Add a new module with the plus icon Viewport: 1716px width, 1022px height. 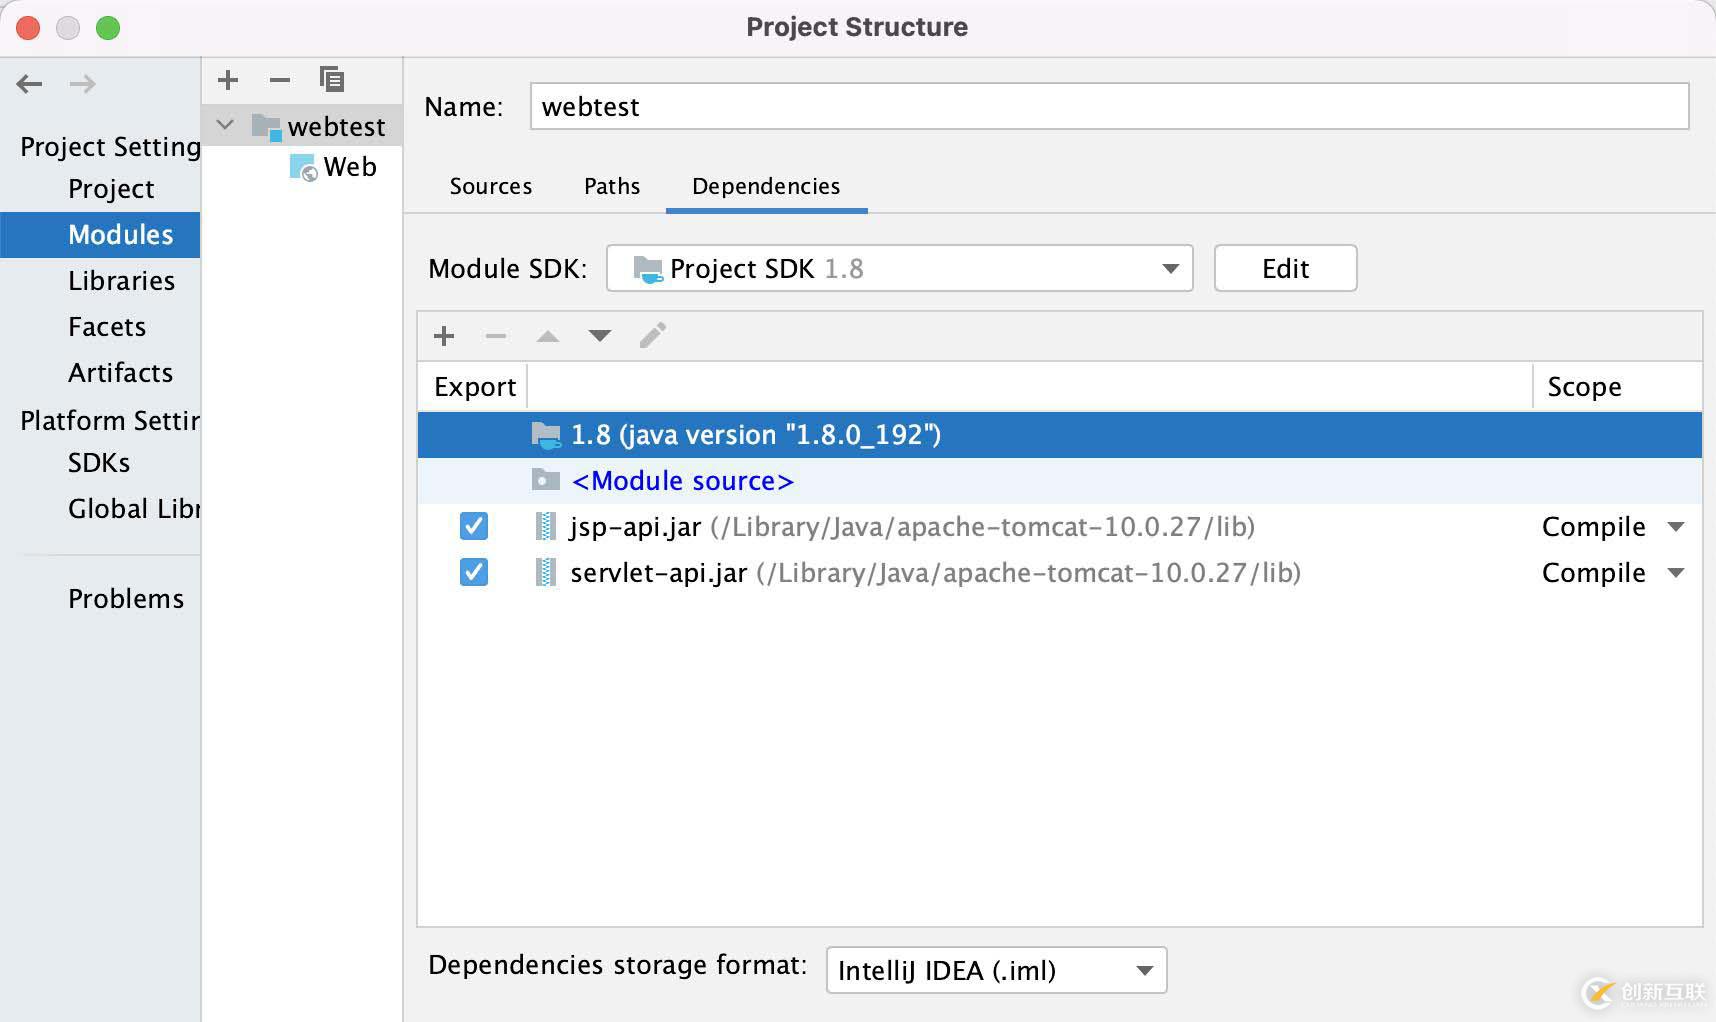[228, 79]
